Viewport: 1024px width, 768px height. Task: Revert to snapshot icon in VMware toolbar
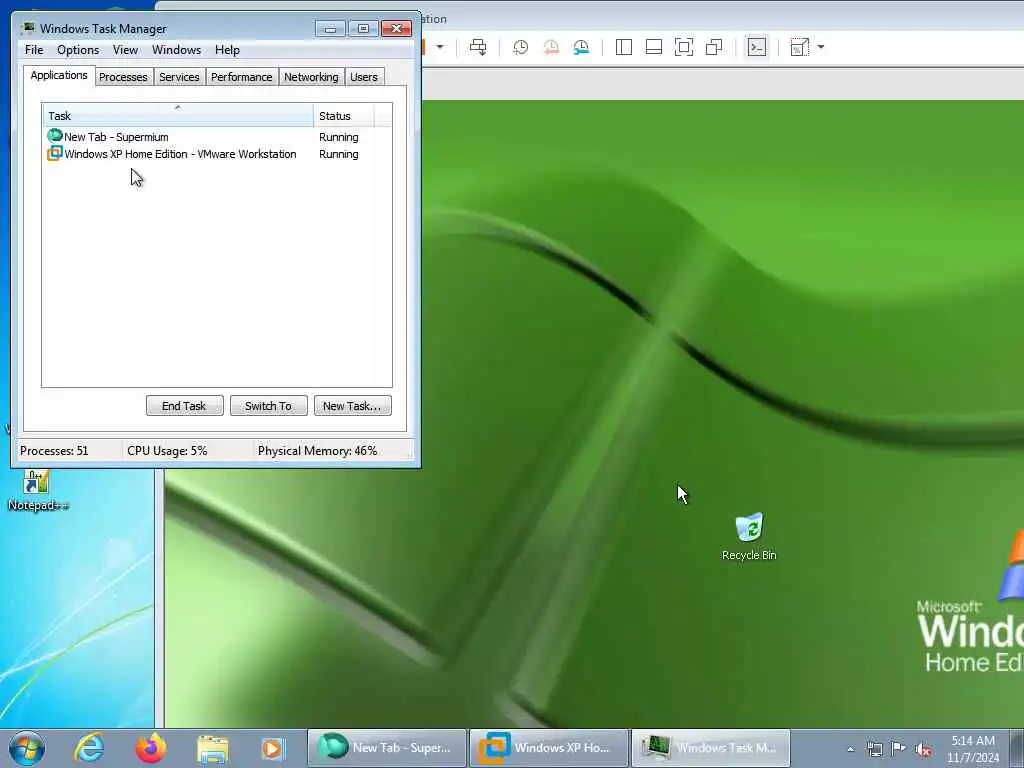click(x=551, y=47)
